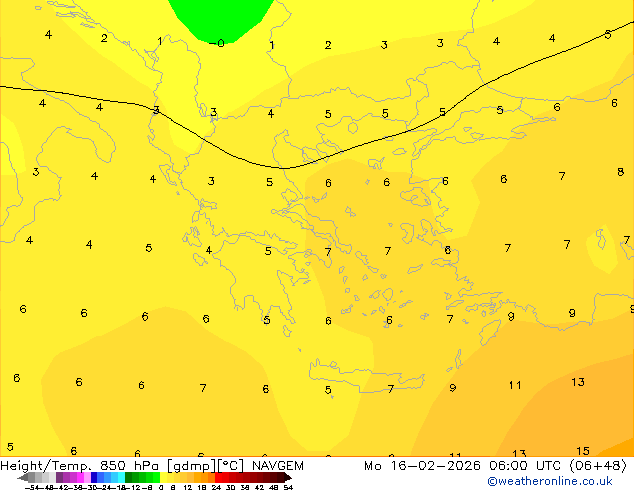Image resolution: width=634 pixels, height=490 pixels.
Task: Click the Crete island outline
Action: pyautogui.click(x=366, y=375)
